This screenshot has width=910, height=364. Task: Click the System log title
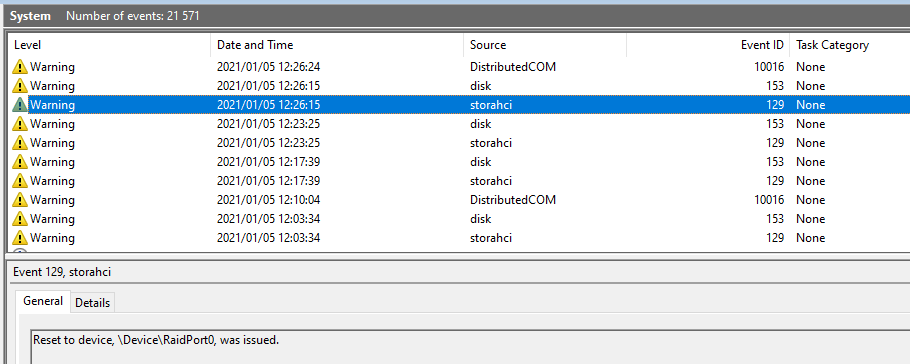point(30,16)
